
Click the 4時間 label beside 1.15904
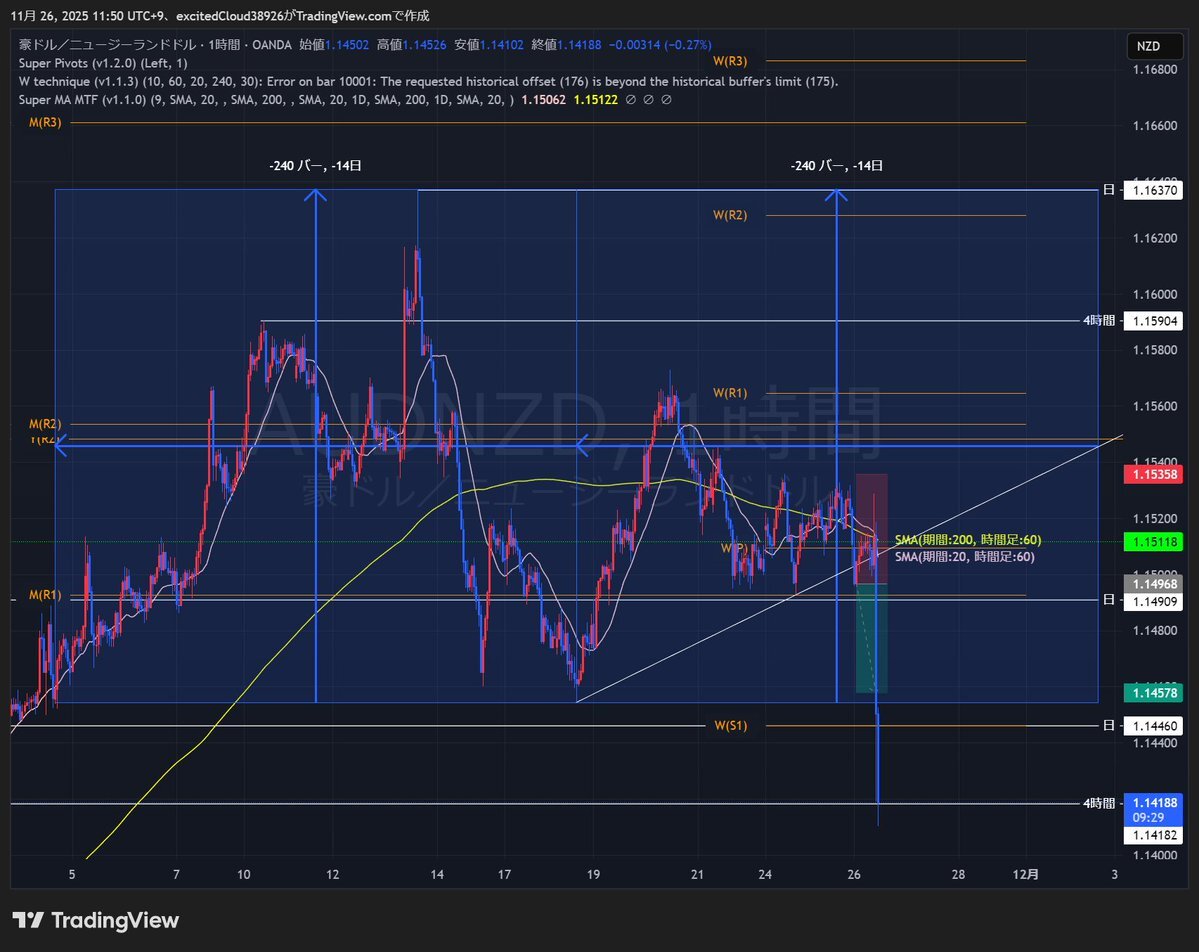(1099, 320)
